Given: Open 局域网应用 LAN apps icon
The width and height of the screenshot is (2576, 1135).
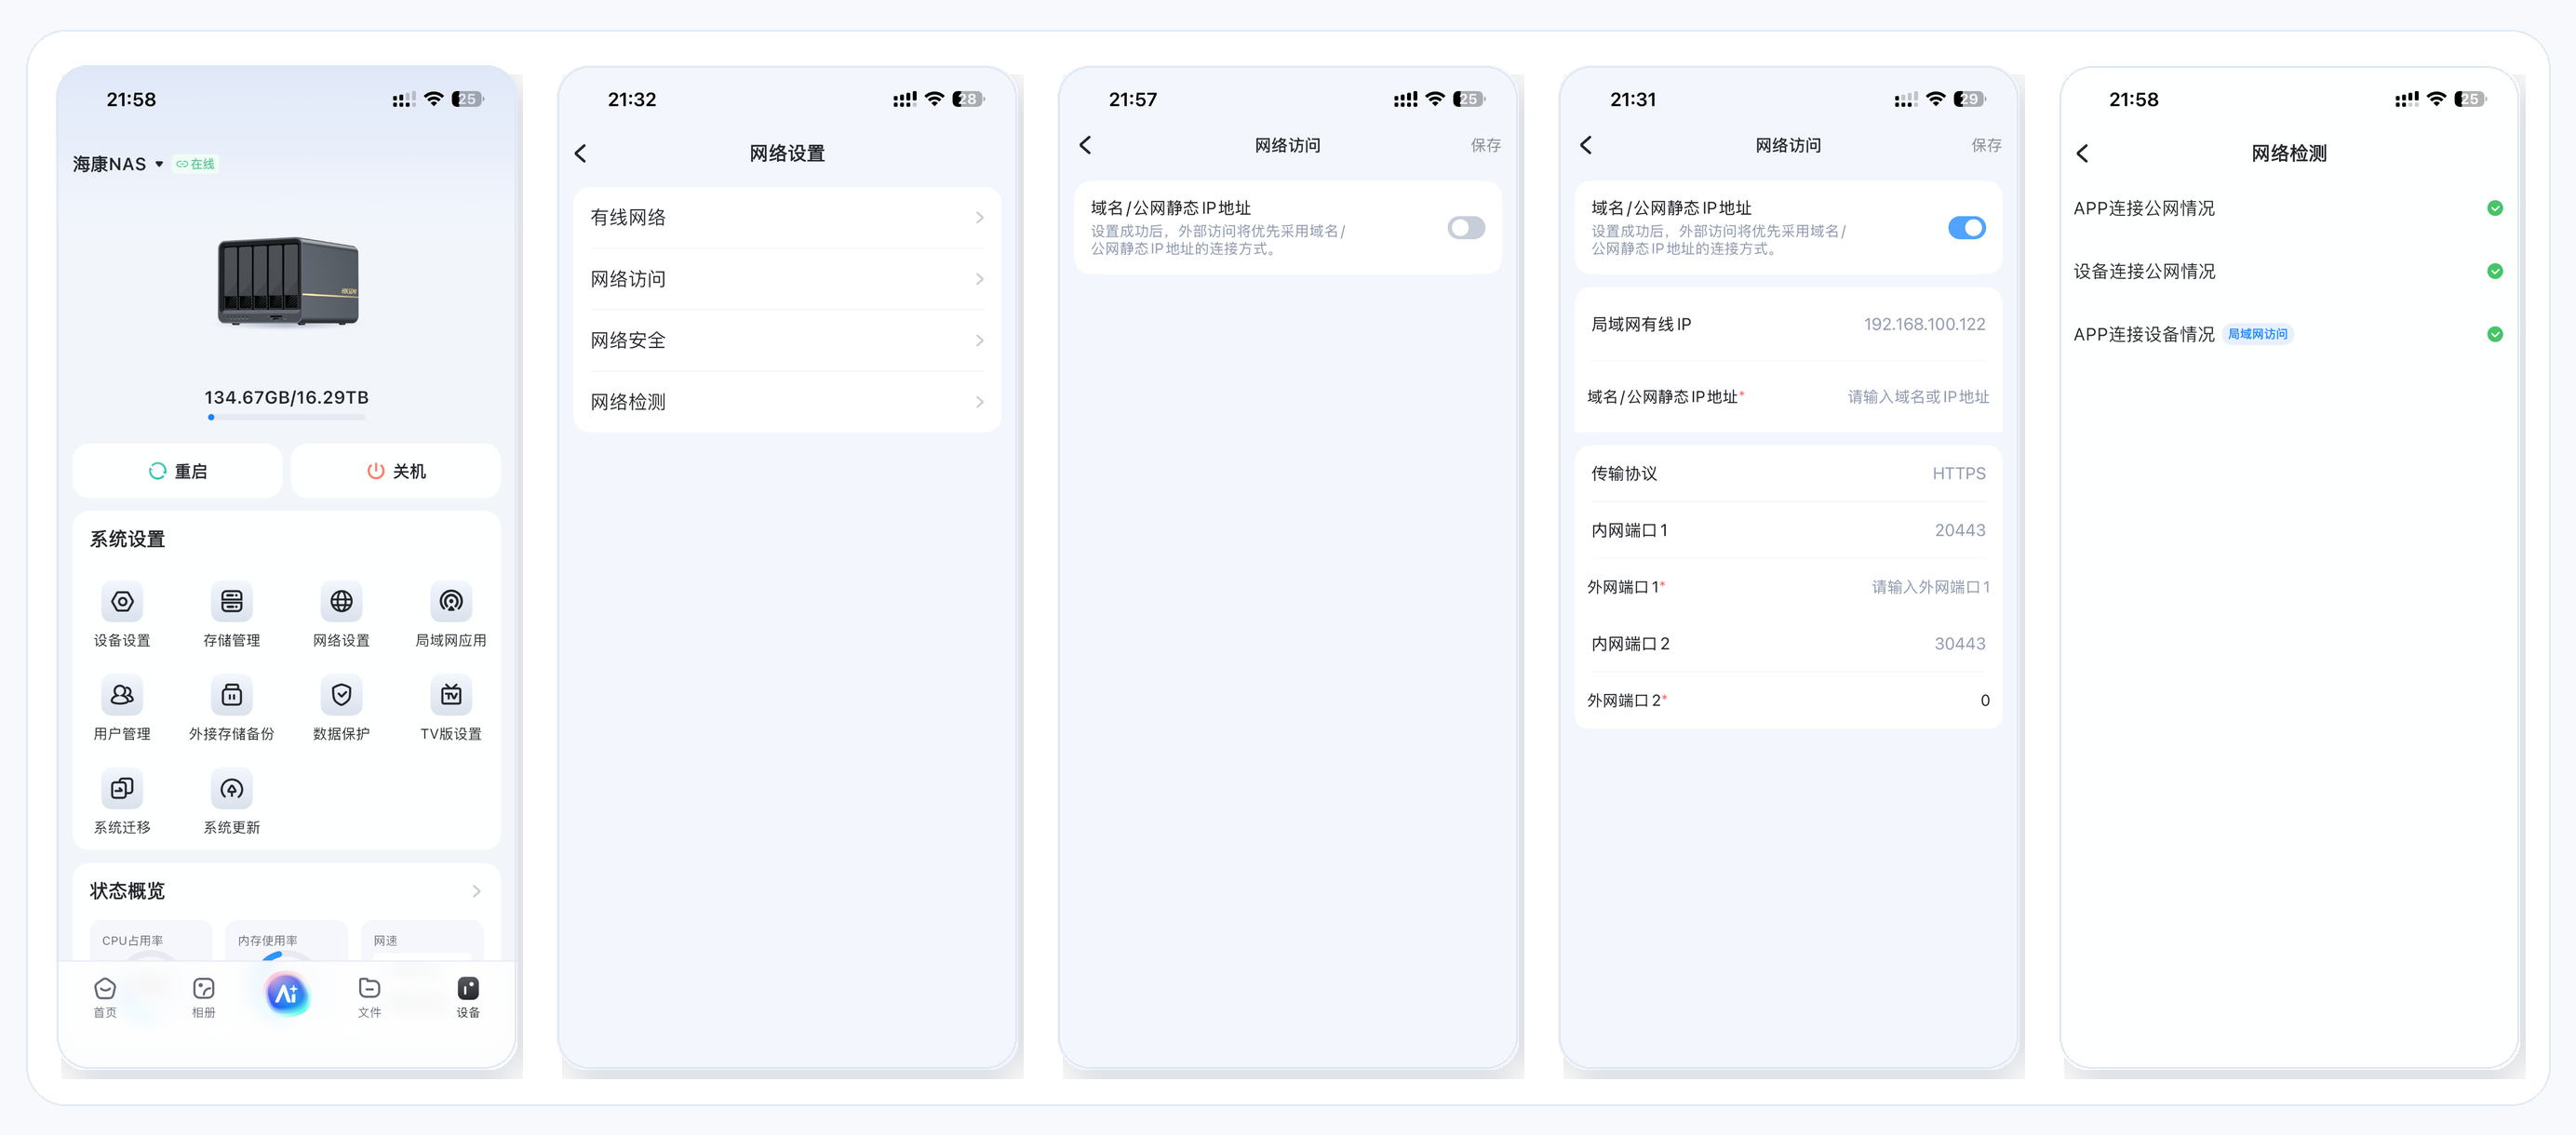Looking at the screenshot, I should pyautogui.click(x=451, y=601).
